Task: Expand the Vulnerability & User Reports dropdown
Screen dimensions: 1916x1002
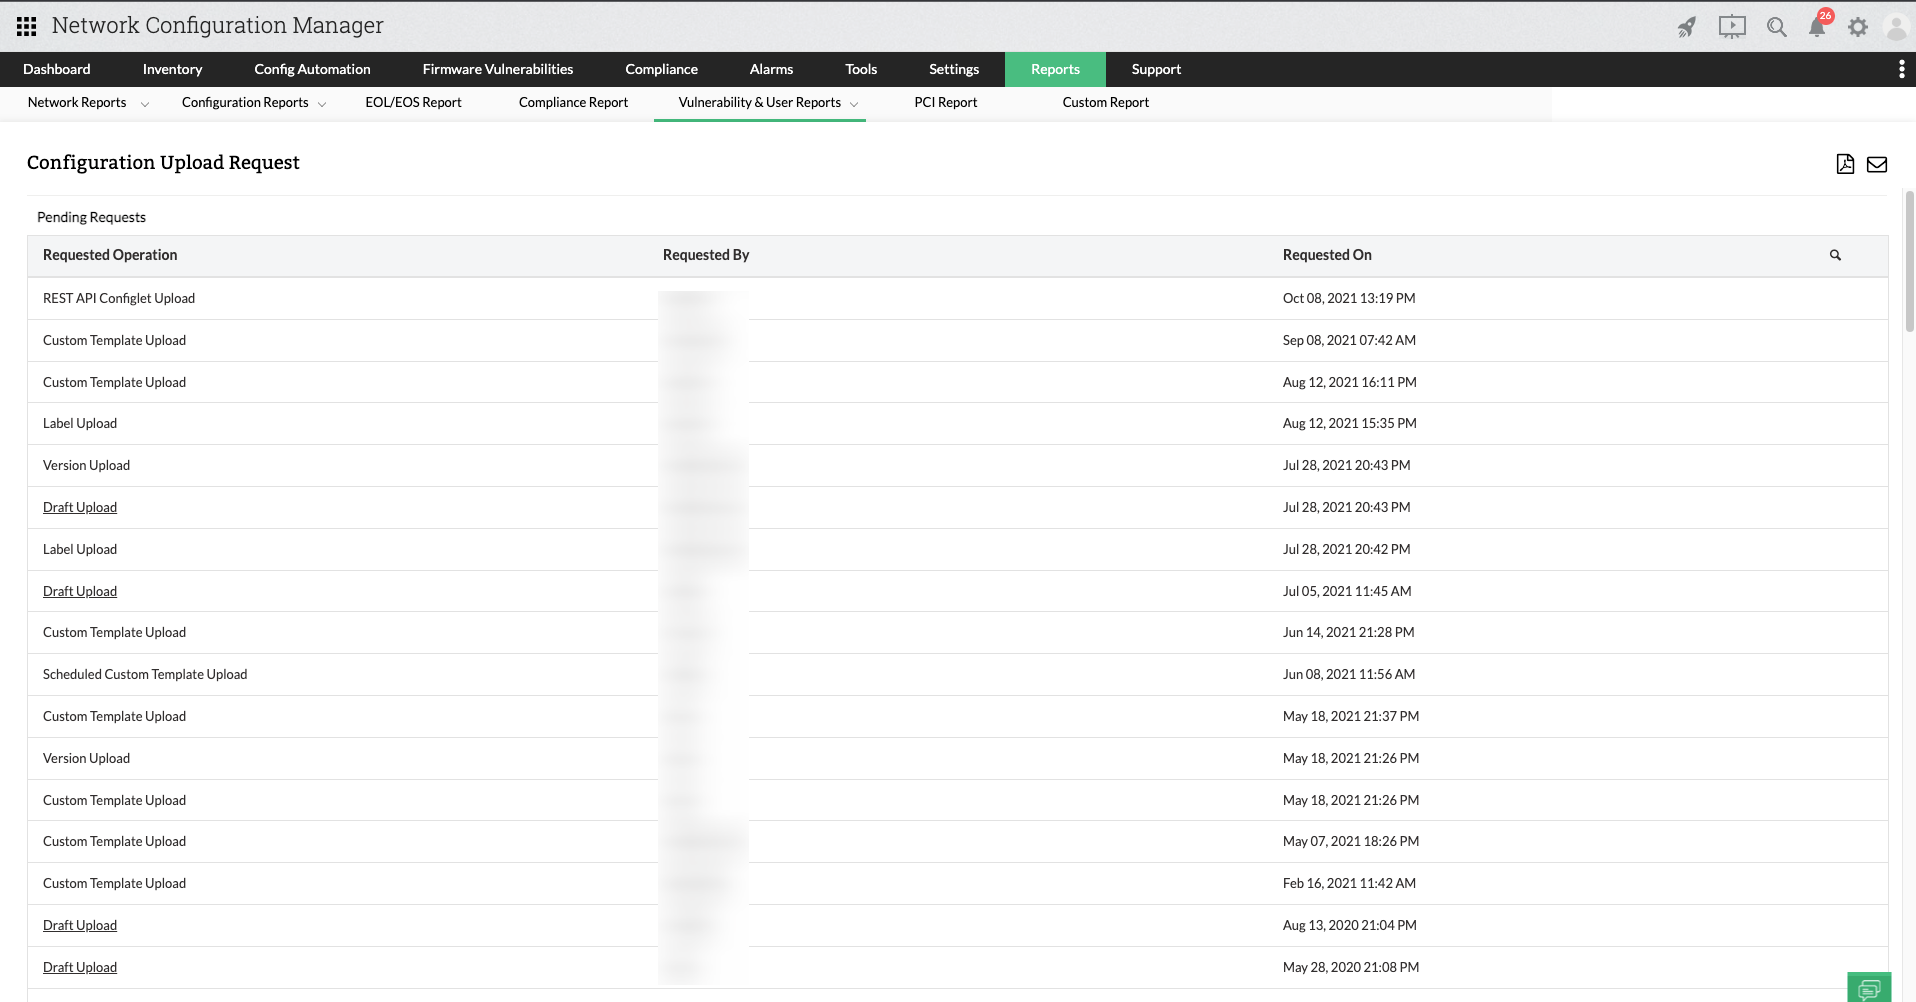Action: click(854, 104)
